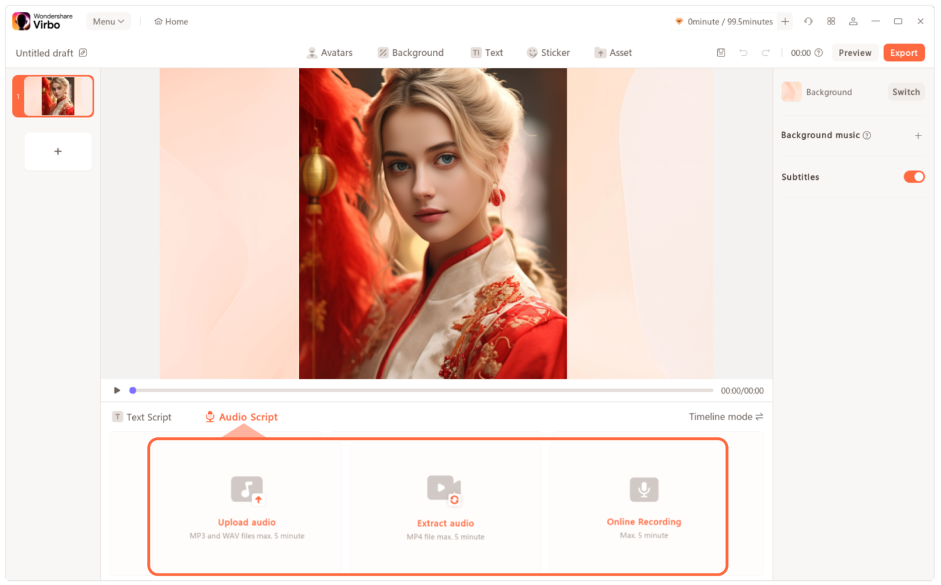Undo the last action
This screenshot has width=941, height=585.
click(x=743, y=53)
